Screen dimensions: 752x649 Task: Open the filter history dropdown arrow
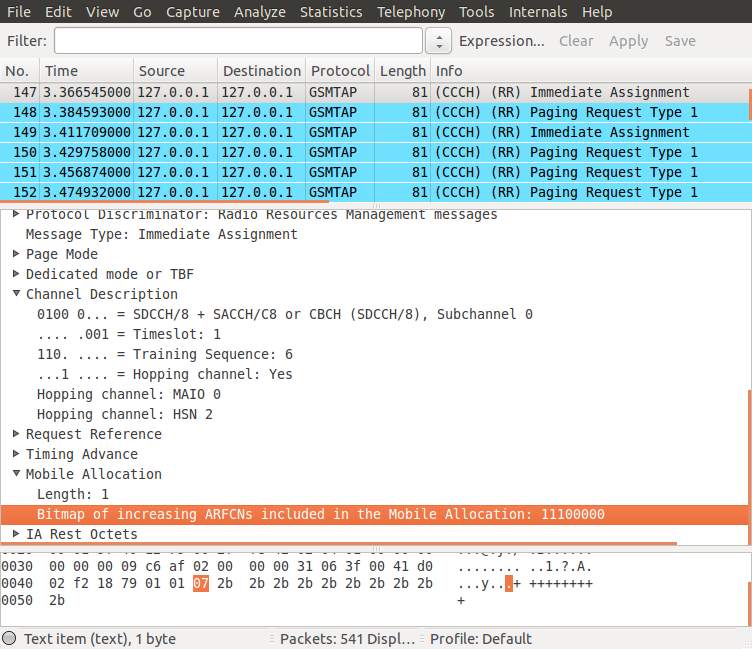(439, 41)
